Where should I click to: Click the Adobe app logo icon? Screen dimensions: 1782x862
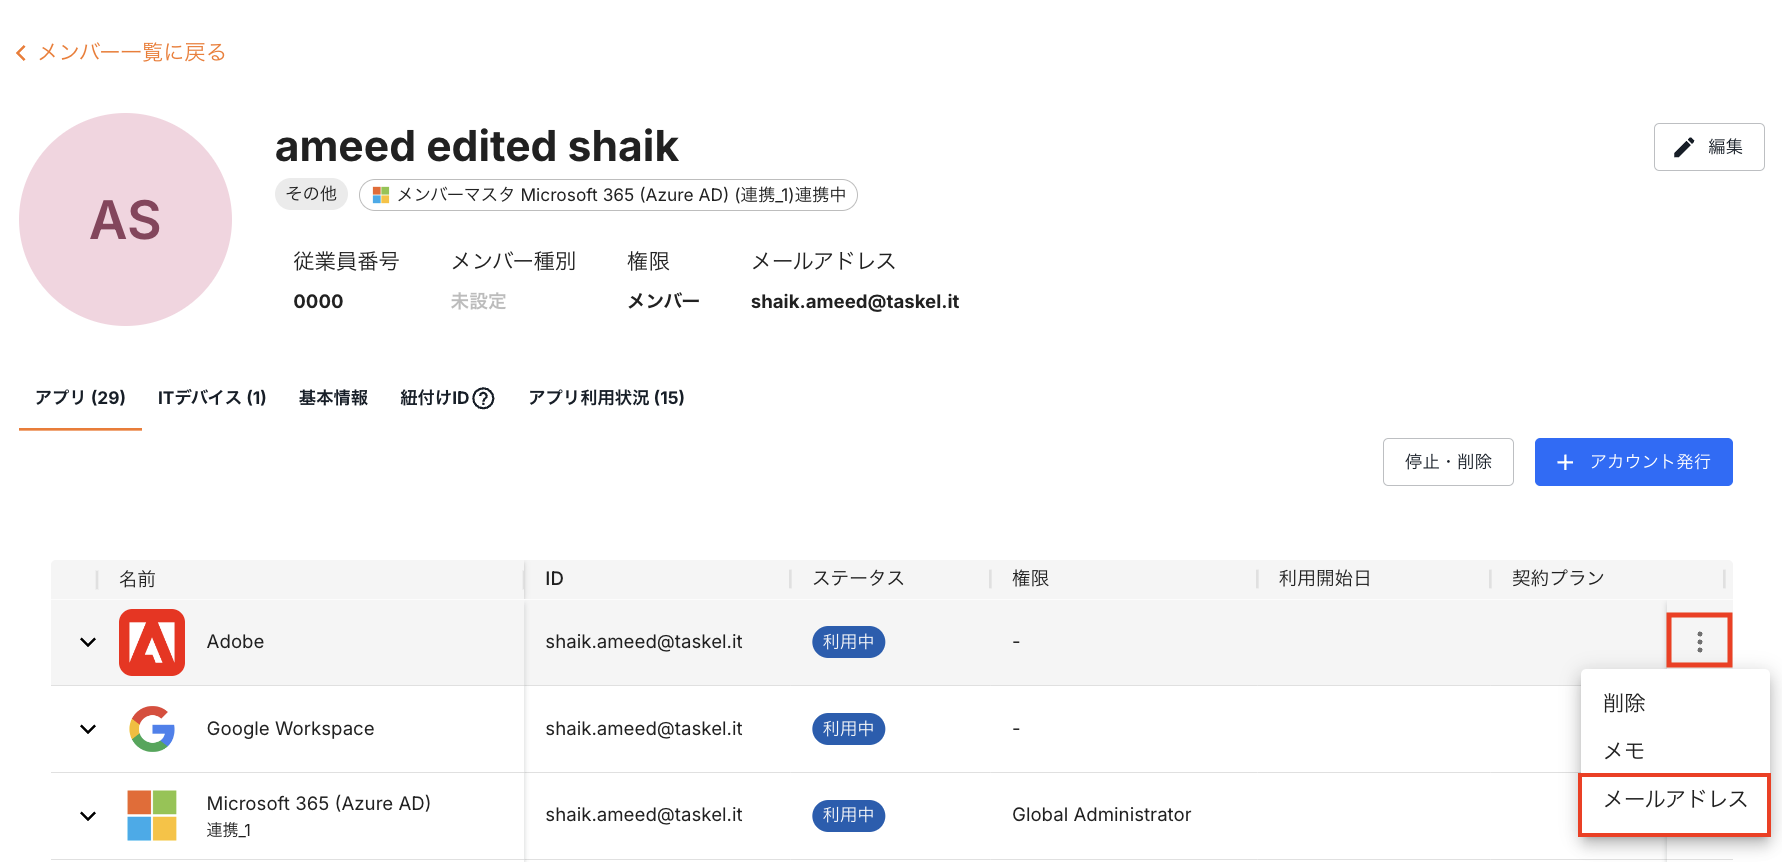pos(152,642)
